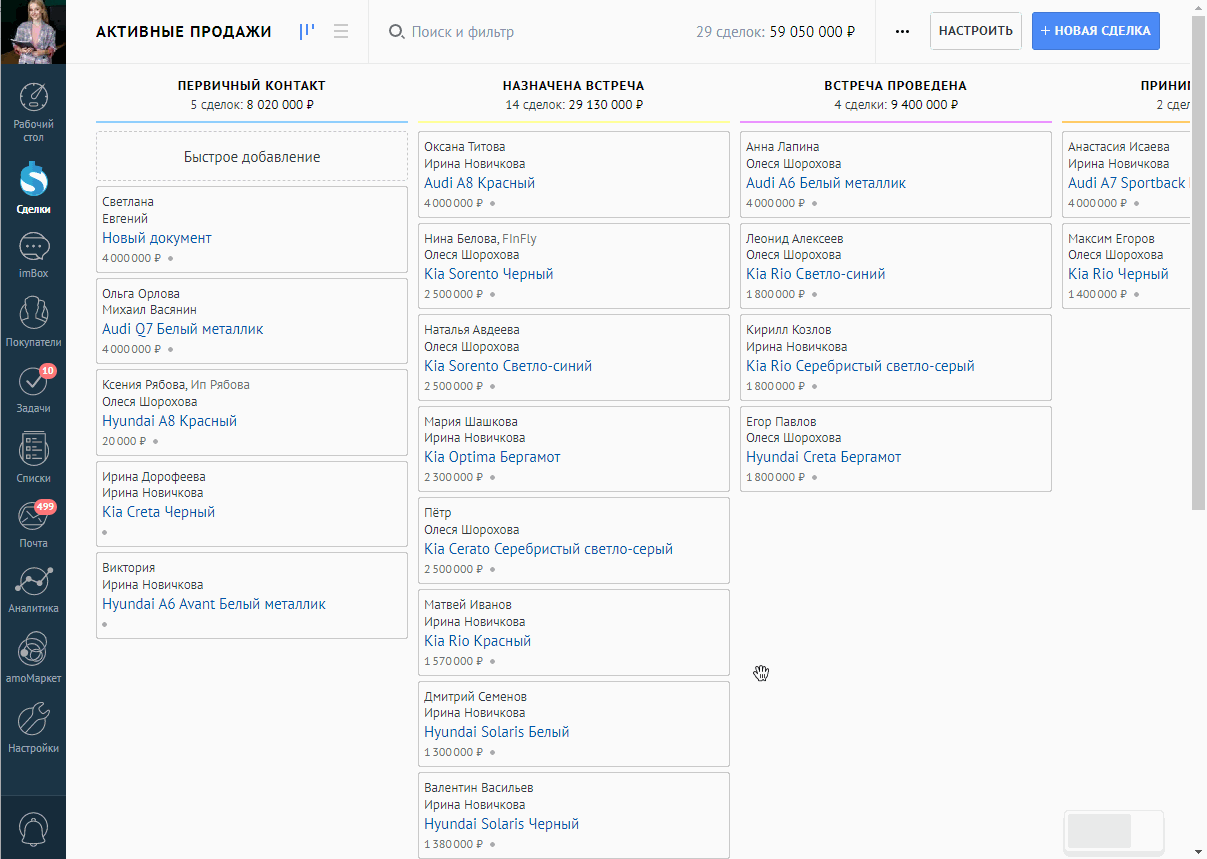Switch to pipeline board view icon
1207x859 pixels.
click(307, 32)
